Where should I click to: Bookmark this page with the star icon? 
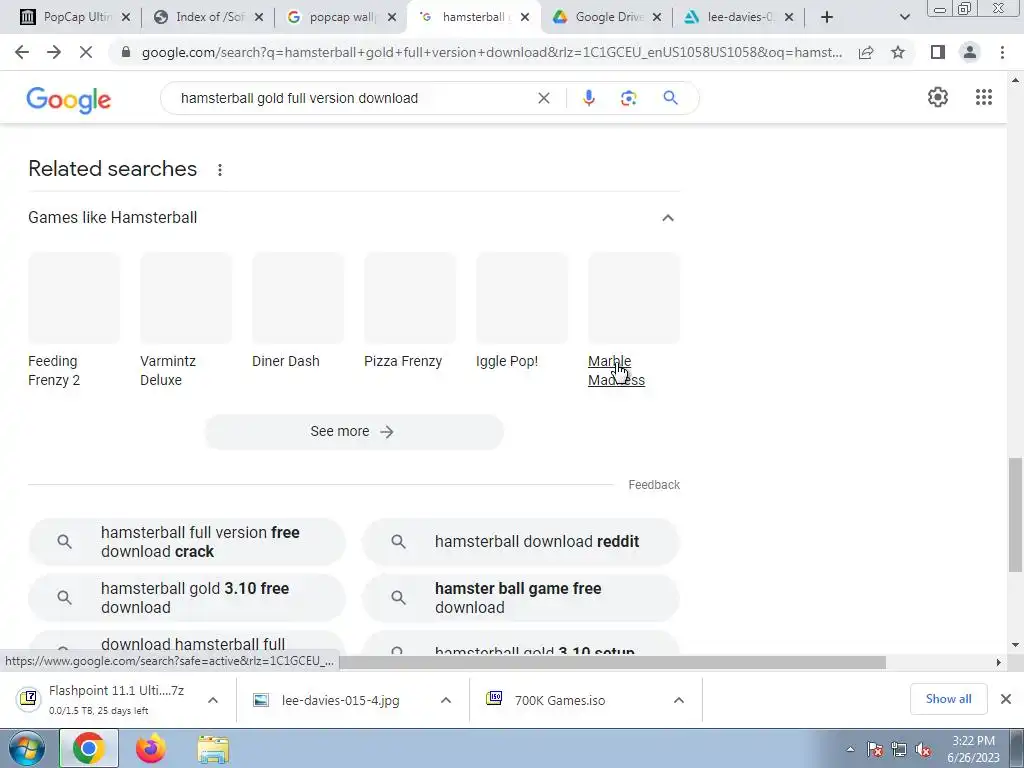[898, 52]
